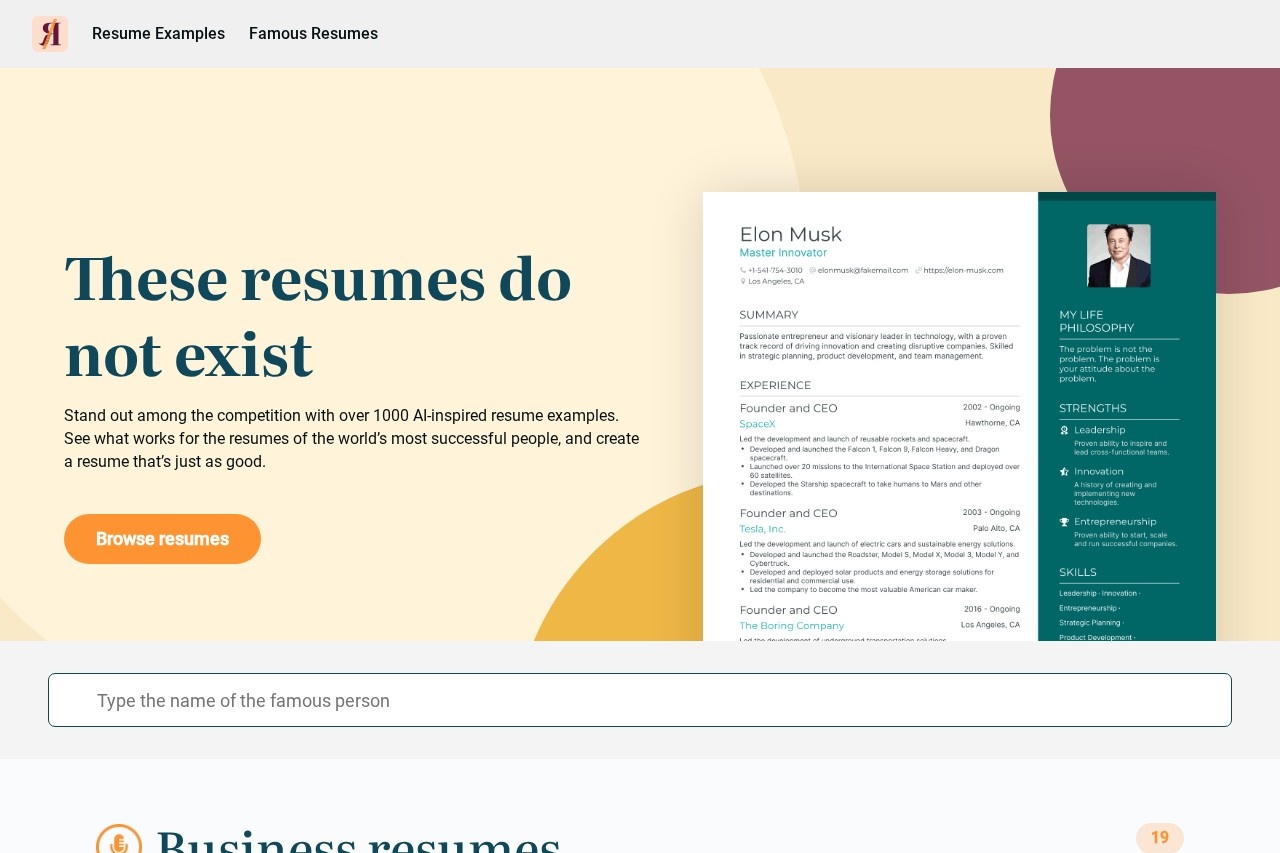The image size is (1280, 853).
Task: Open the Resume Examples menu
Action: (158, 33)
